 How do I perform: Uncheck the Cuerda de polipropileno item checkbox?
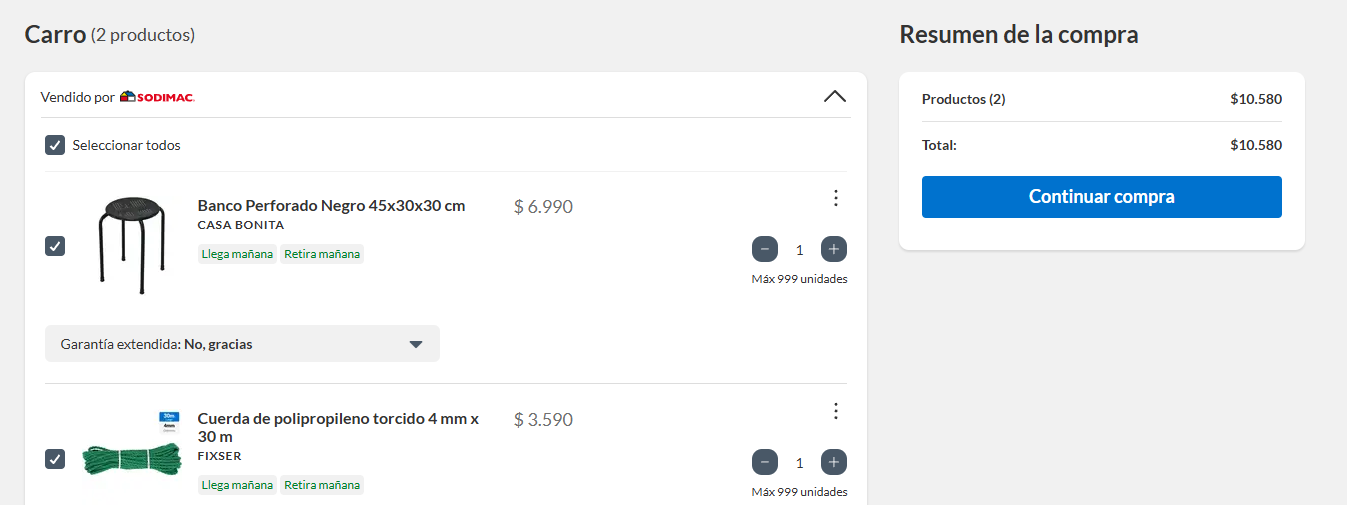coord(55,459)
